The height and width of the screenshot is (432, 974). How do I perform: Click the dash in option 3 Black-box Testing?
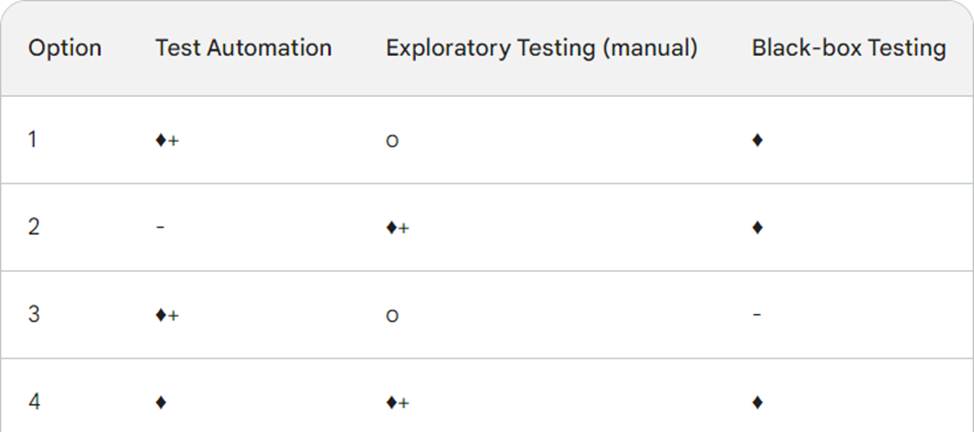pos(757,315)
